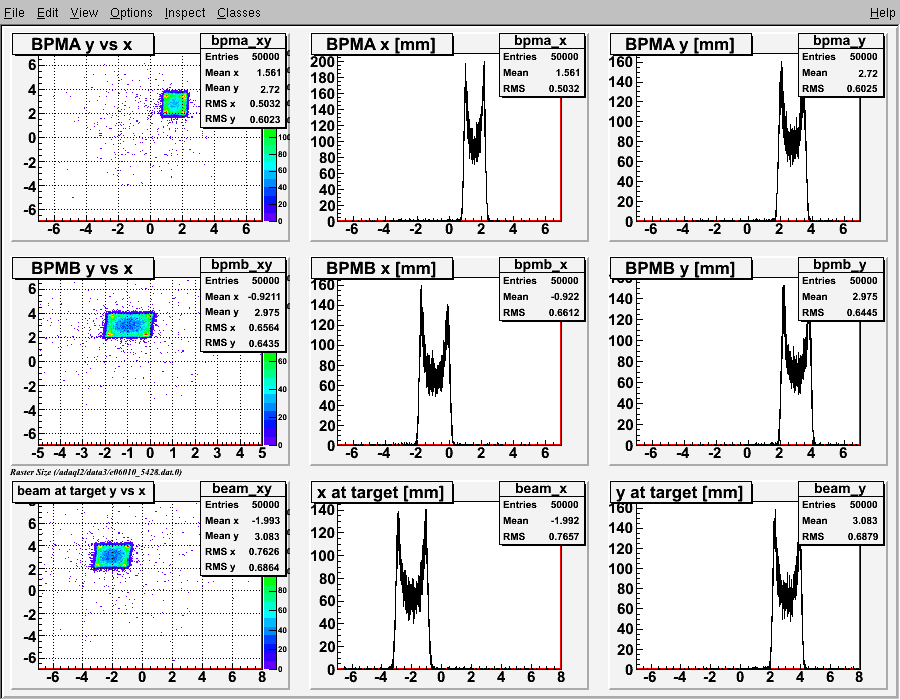Click beam_x 'Mean -1.992' row
The height and width of the screenshot is (700, 900).
click(x=542, y=520)
